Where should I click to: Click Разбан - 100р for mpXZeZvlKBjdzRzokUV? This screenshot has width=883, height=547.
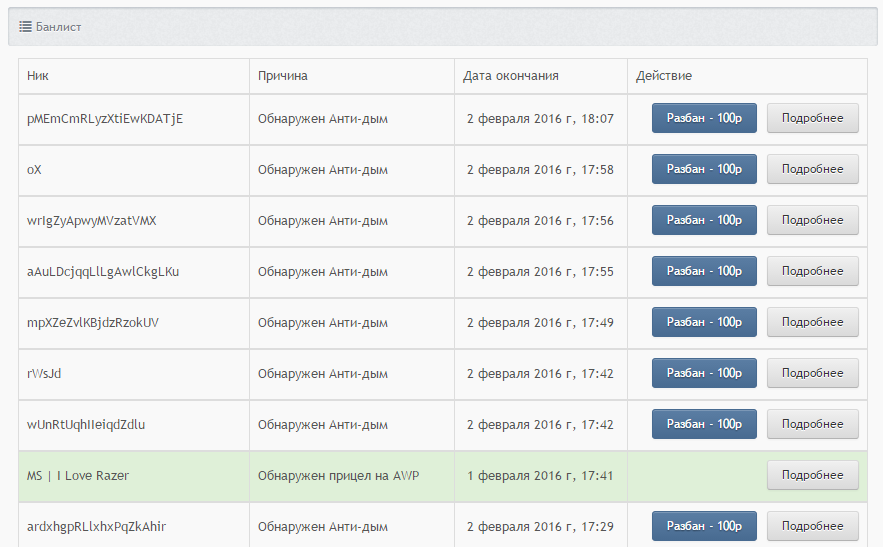(x=704, y=322)
